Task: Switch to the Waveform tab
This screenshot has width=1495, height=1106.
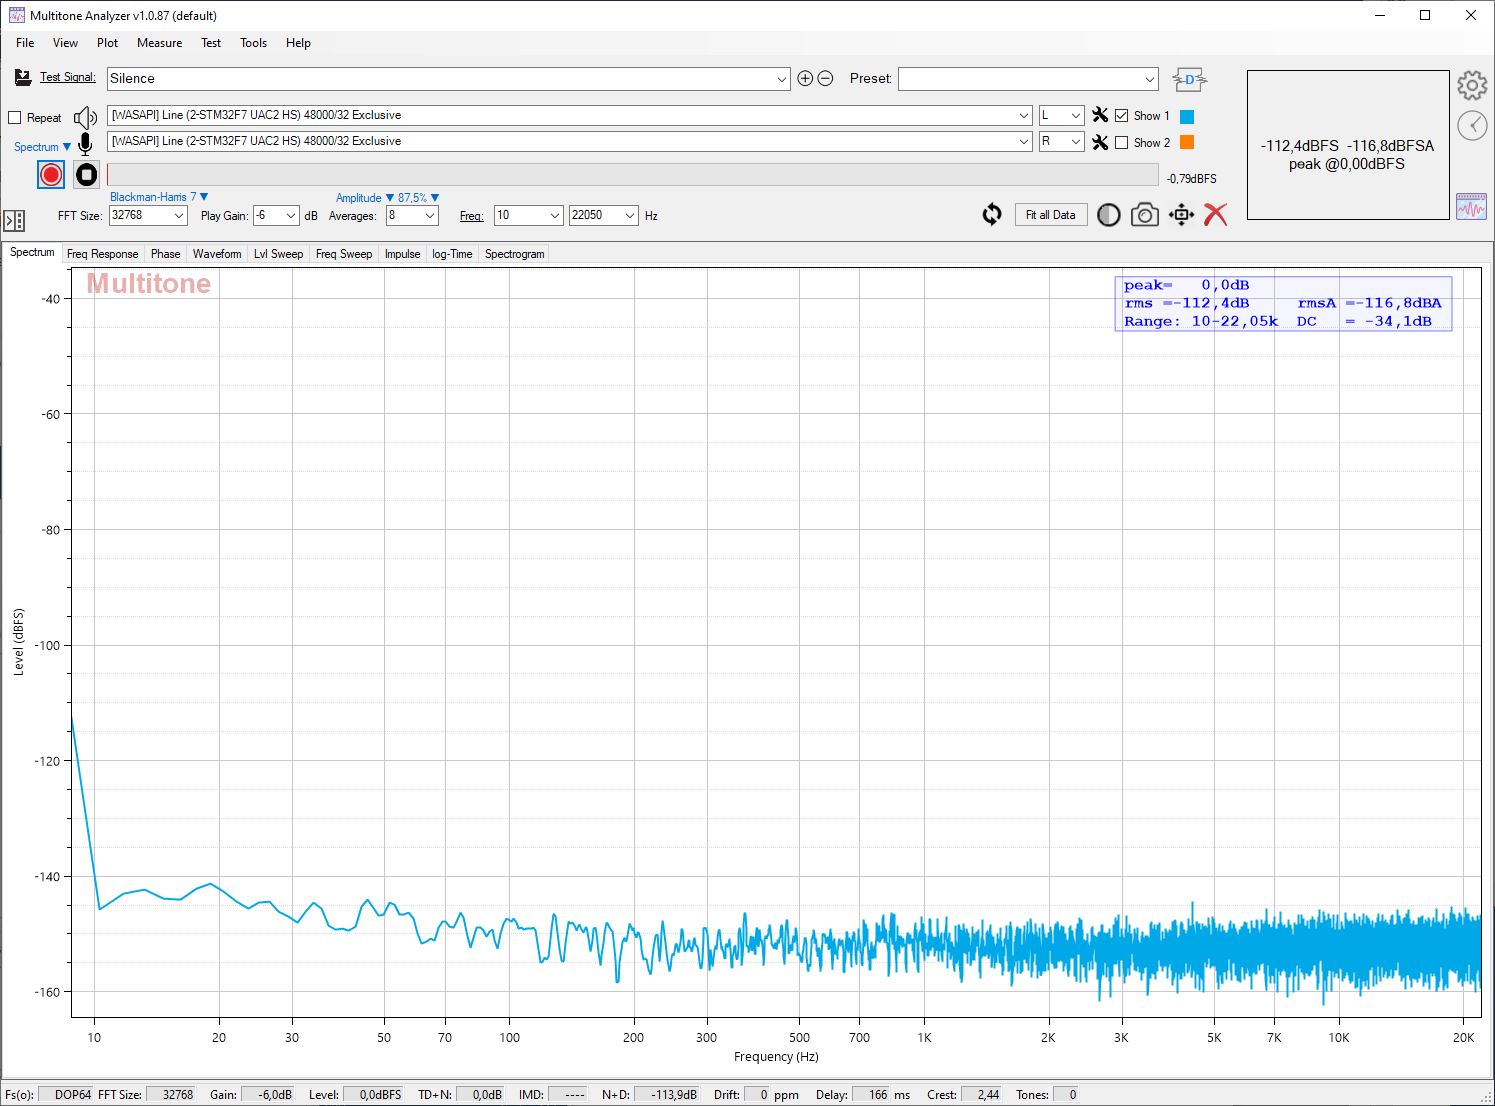Action: click(x=217, y=254)
